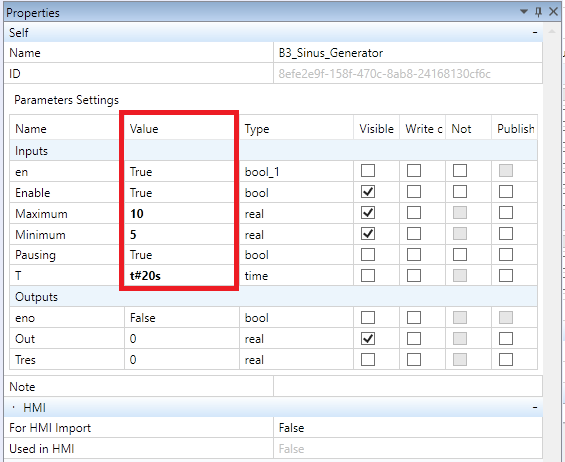Select the Inputs group row

pyautogui.click(x=273, y=151)
